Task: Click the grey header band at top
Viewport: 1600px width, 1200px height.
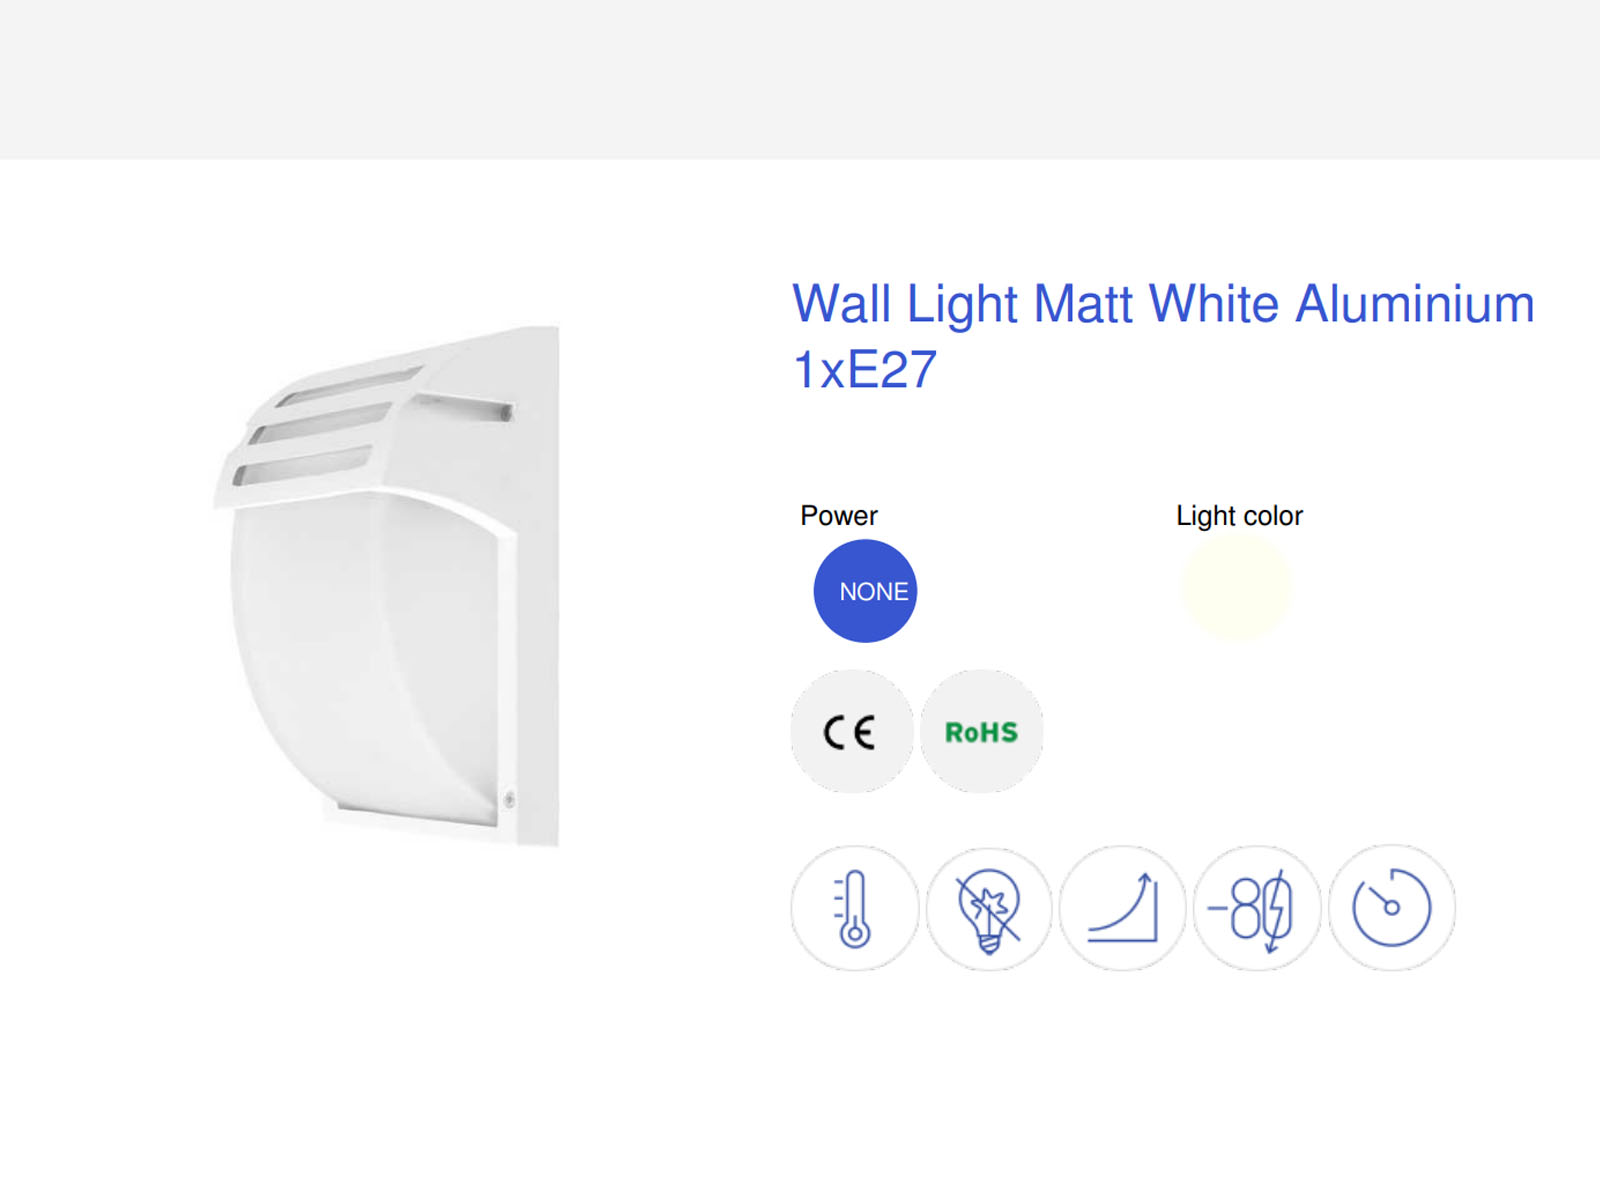Action: tap(800, 79)
